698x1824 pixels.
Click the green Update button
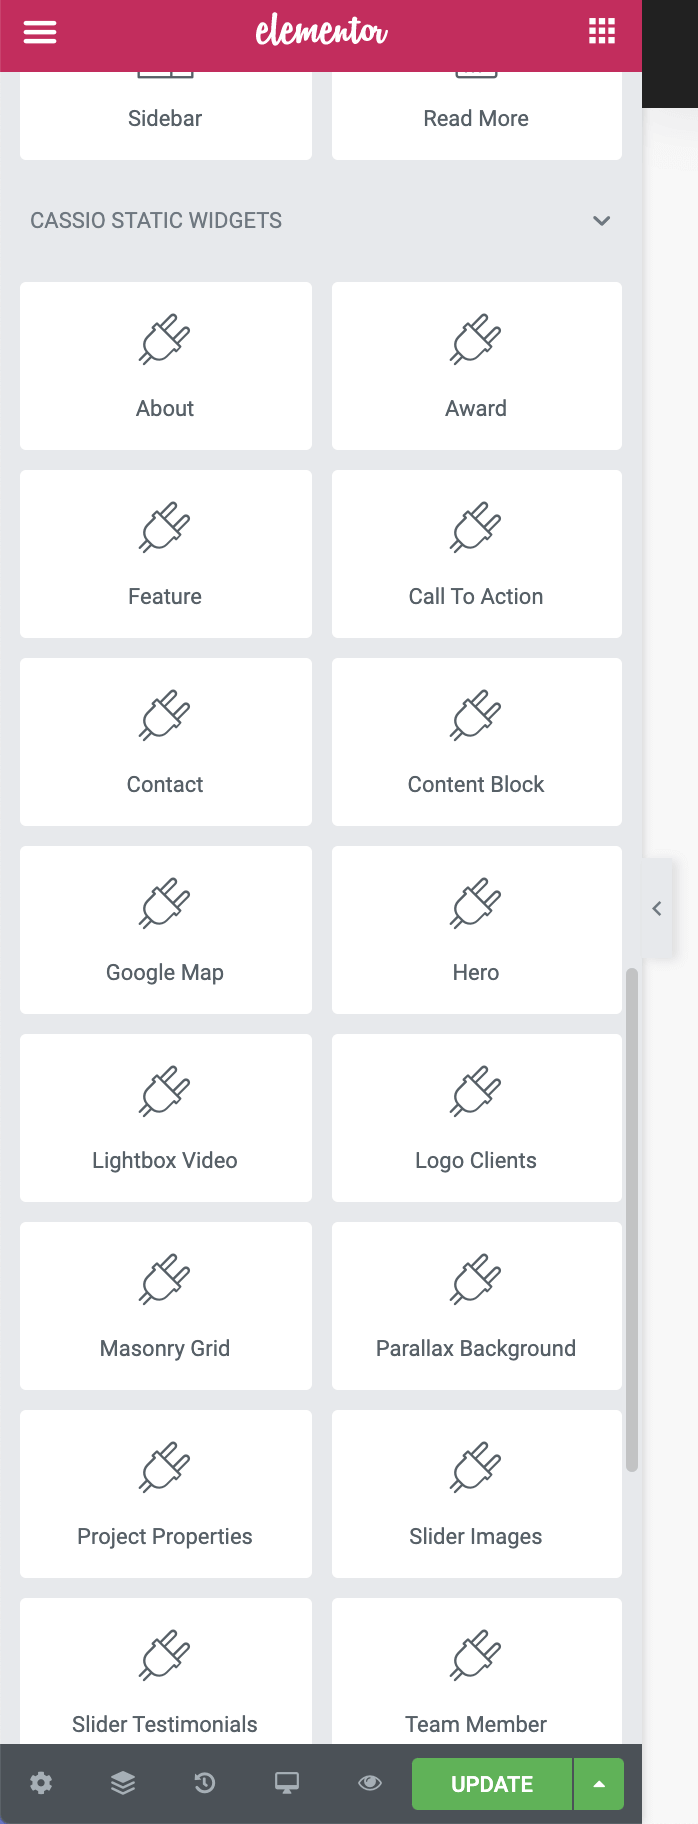coord(492,1784)
